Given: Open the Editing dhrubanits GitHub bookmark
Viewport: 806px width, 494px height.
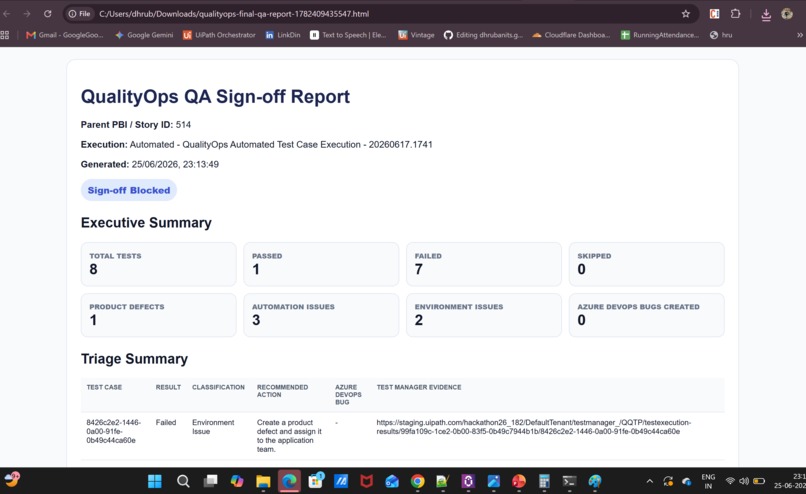Looking at the screenshot, I should 483,35.
